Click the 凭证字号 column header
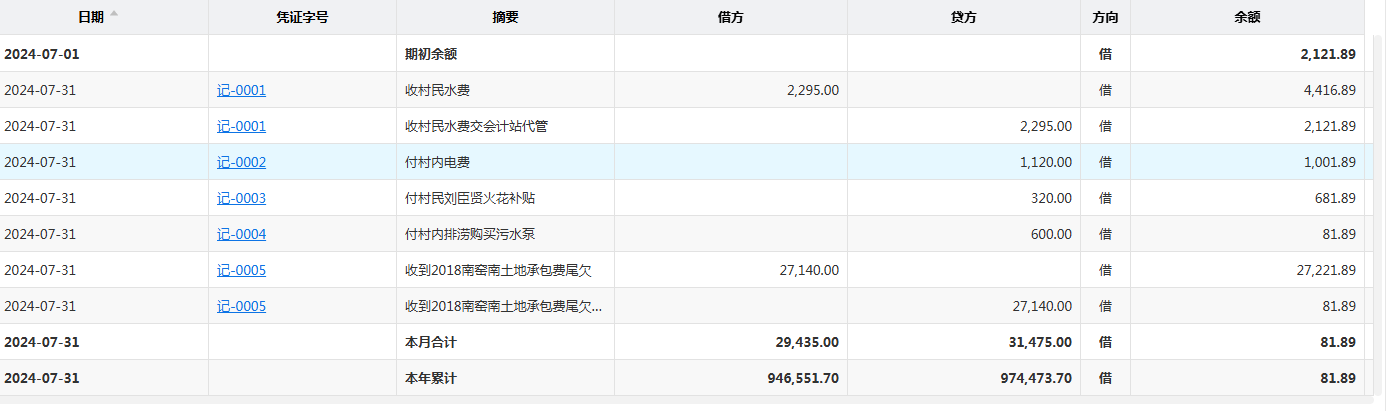The image size is (1386, 411). [302, 17]
